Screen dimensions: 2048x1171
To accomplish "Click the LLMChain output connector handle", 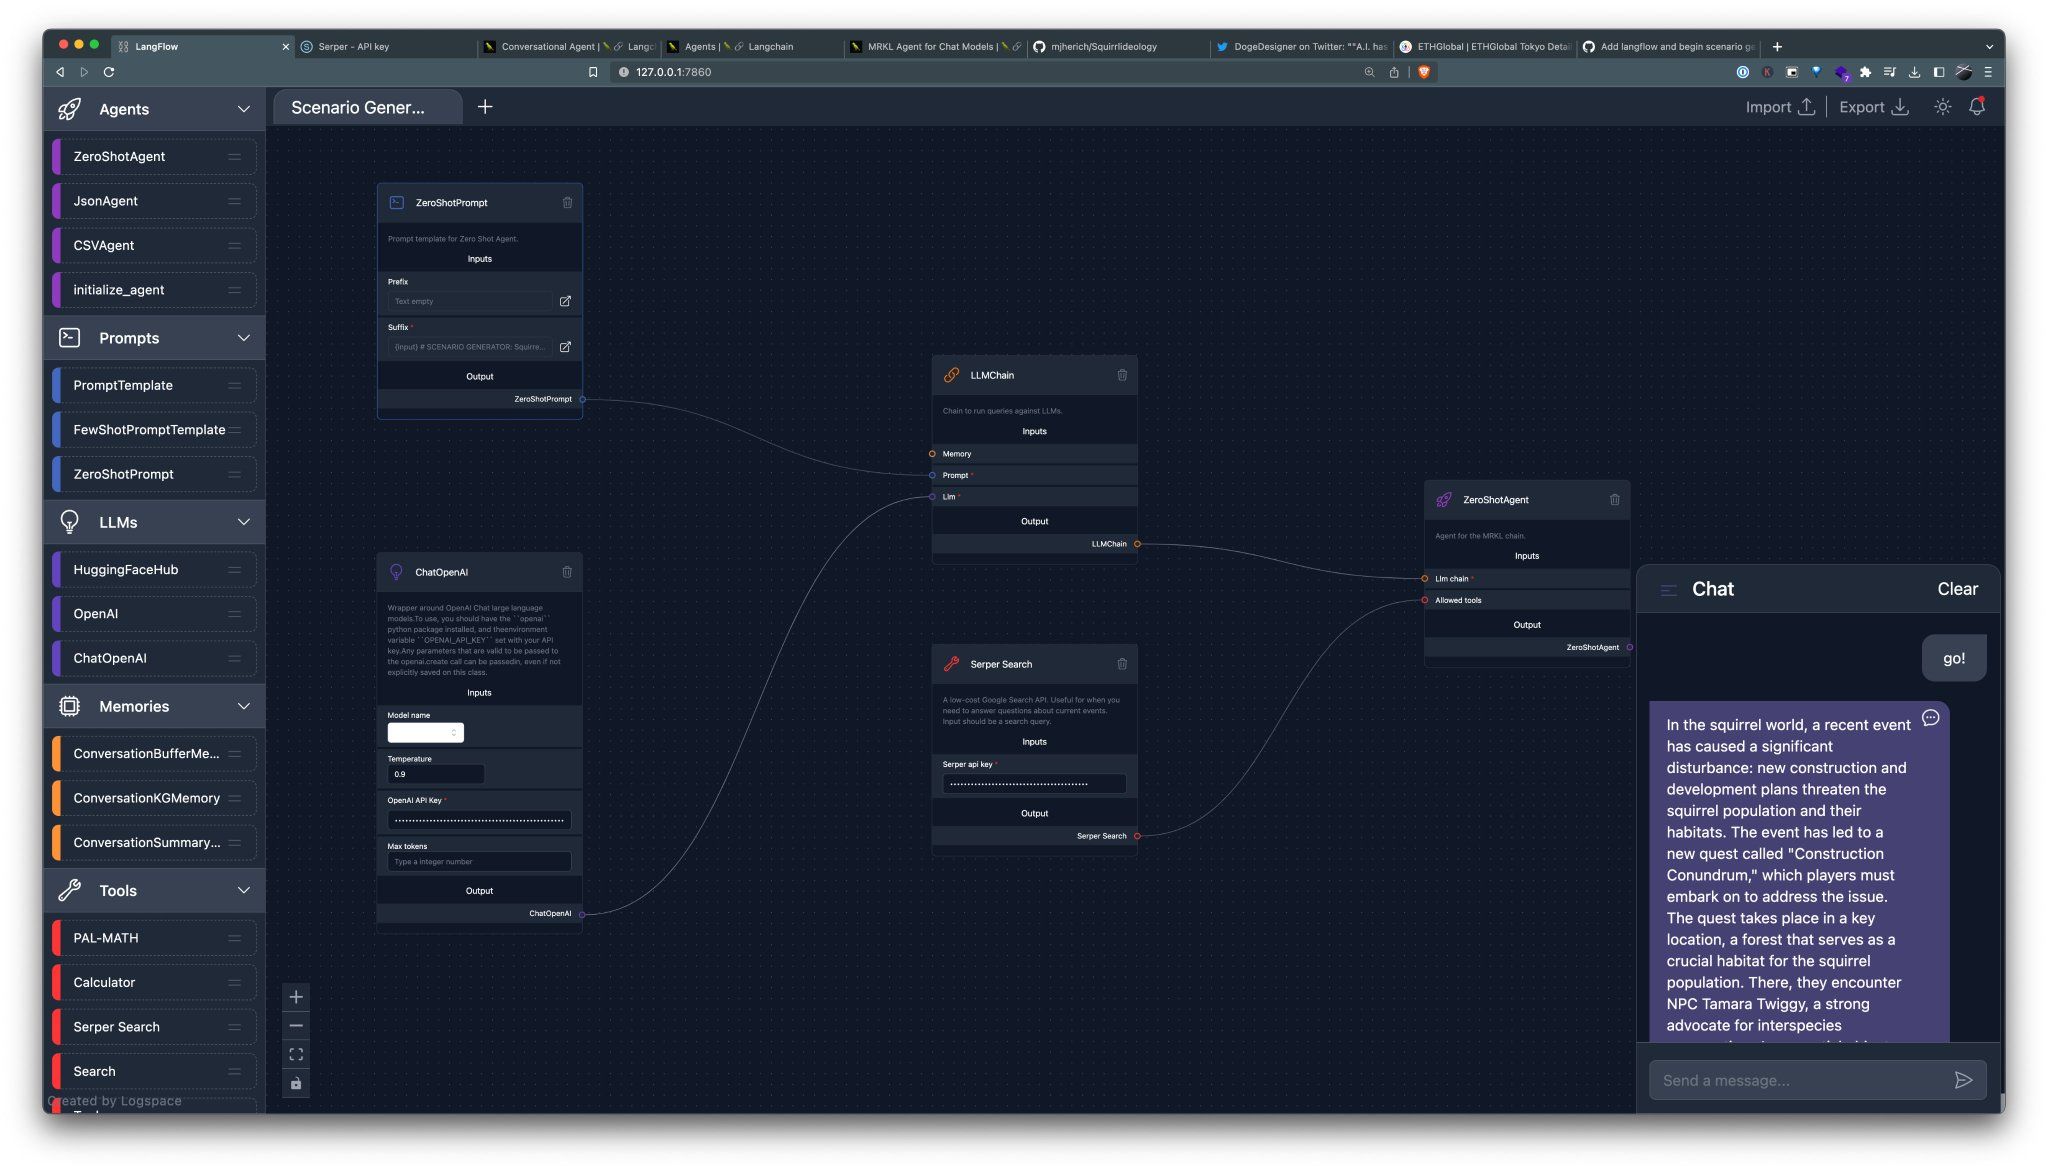I will [1137, 544].
